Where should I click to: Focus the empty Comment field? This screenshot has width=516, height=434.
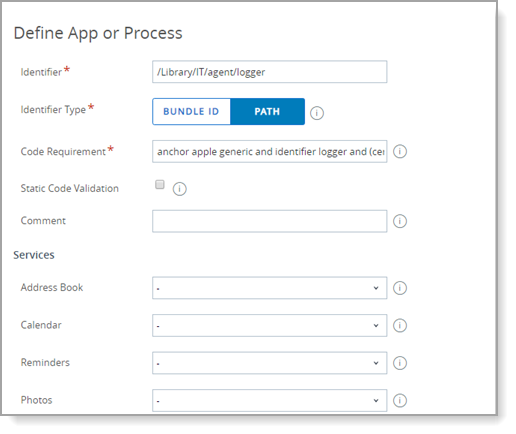[x=269, y=221]
